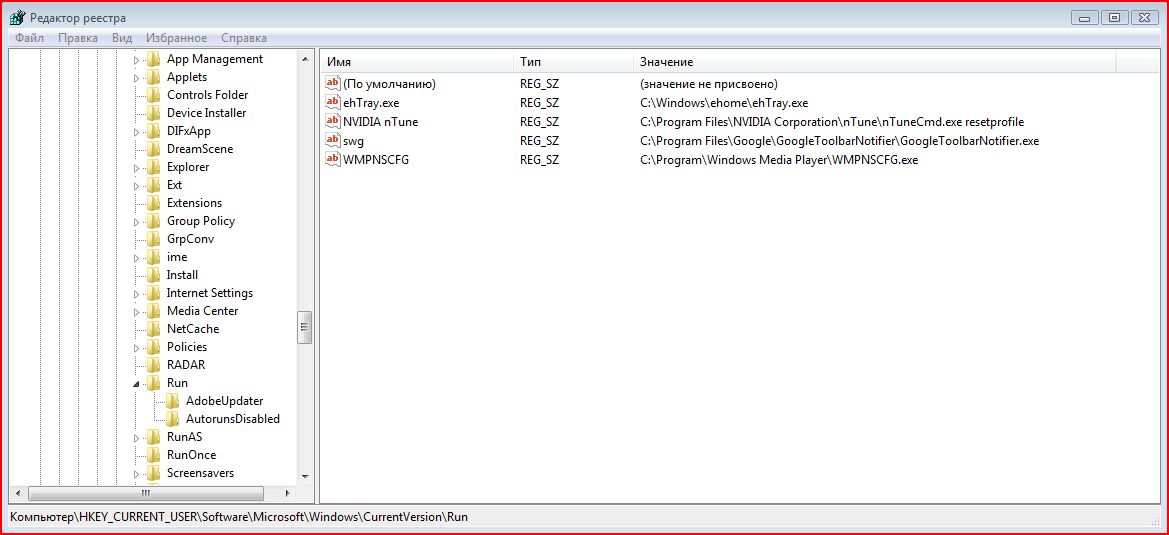This screenshot has width=1169, height=535.
Task: Expand the Policies key
Action: [x=136, y=347]
